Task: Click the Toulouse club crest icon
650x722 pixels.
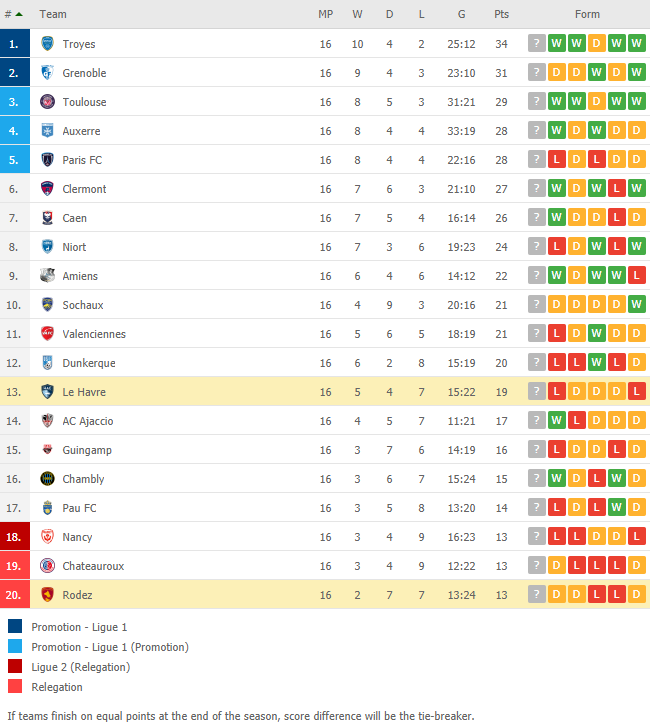Action: coord(47,102)
